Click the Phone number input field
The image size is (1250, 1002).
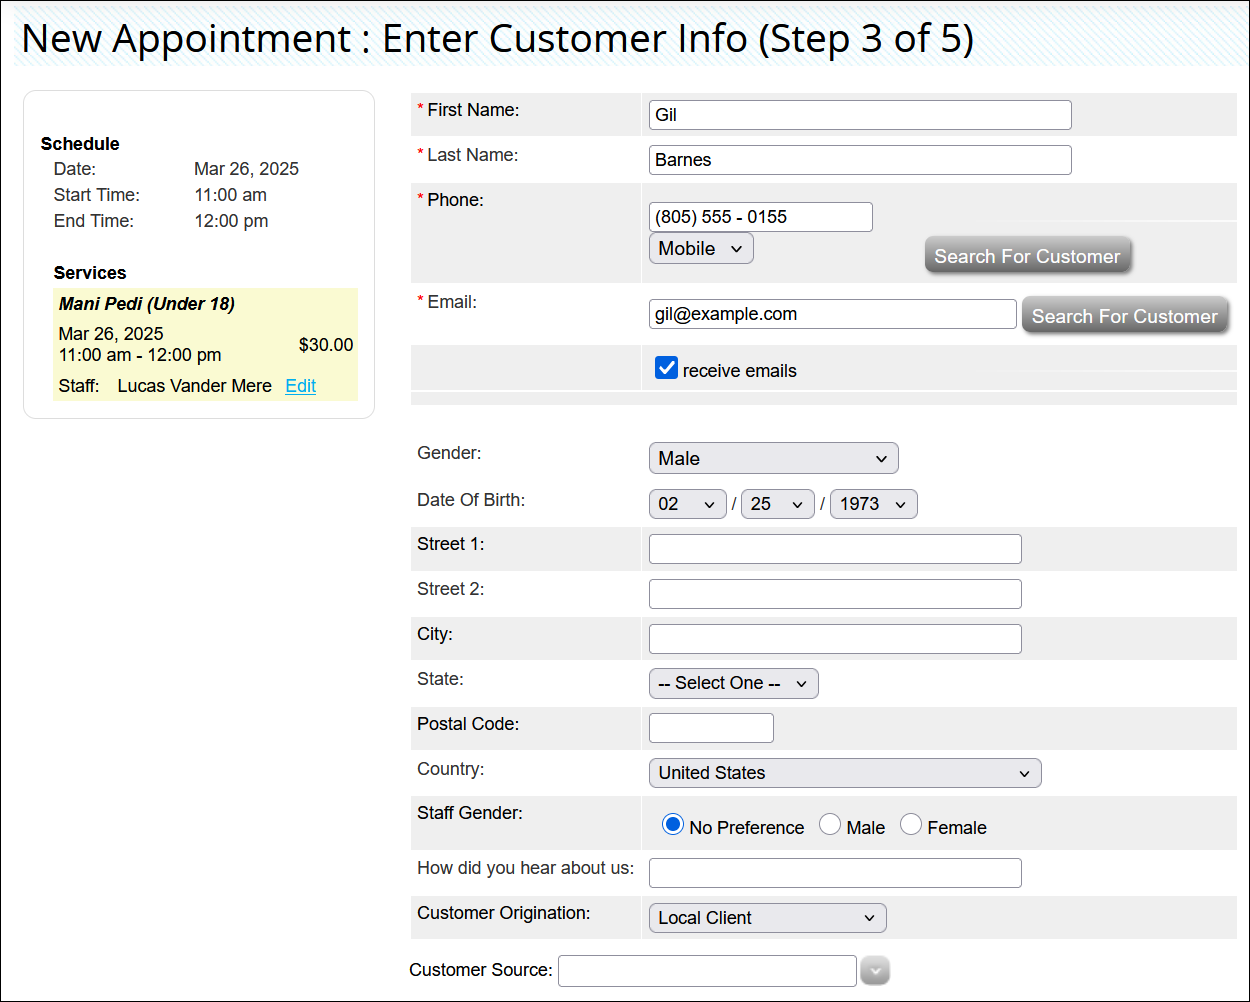tap(761, 217)
